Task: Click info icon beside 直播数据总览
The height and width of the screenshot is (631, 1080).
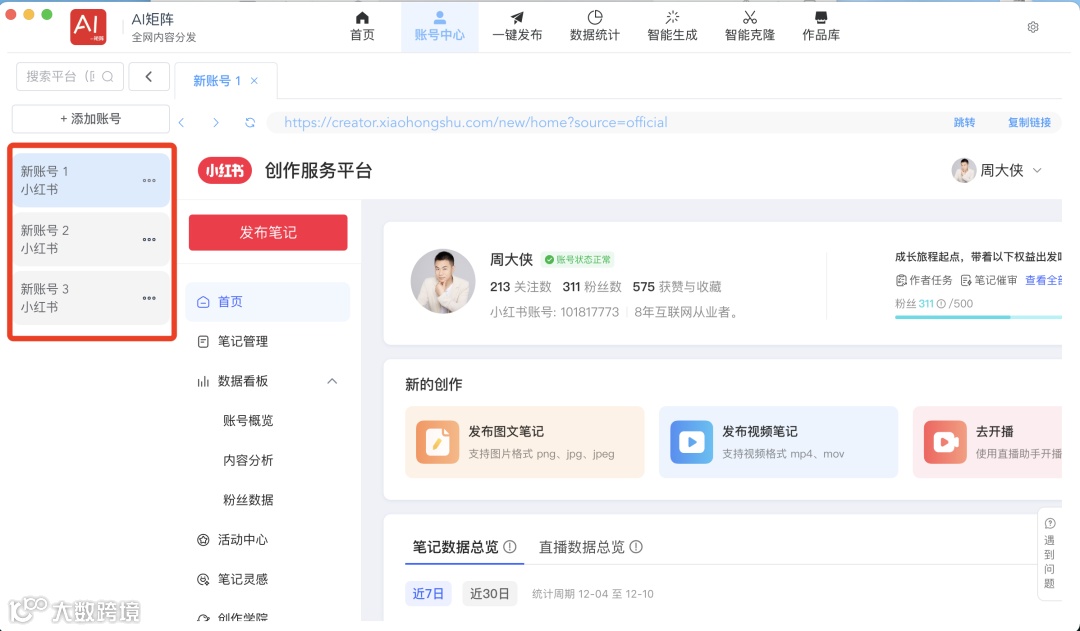Action: coord(636,547)
